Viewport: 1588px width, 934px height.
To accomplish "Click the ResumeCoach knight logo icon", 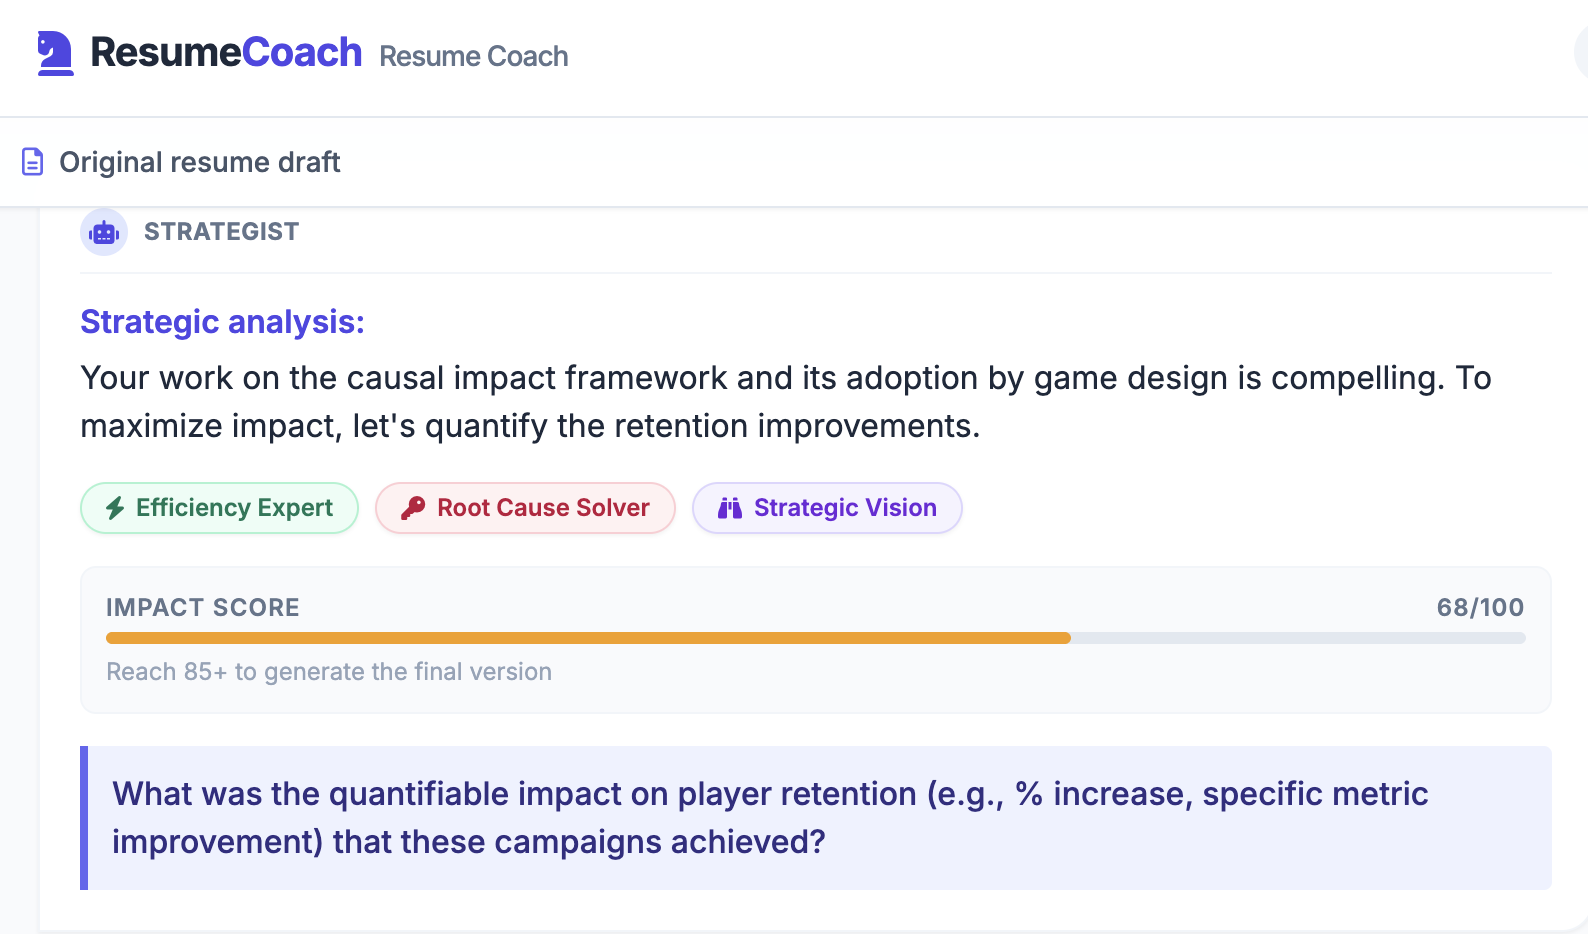I will point(55,53).
